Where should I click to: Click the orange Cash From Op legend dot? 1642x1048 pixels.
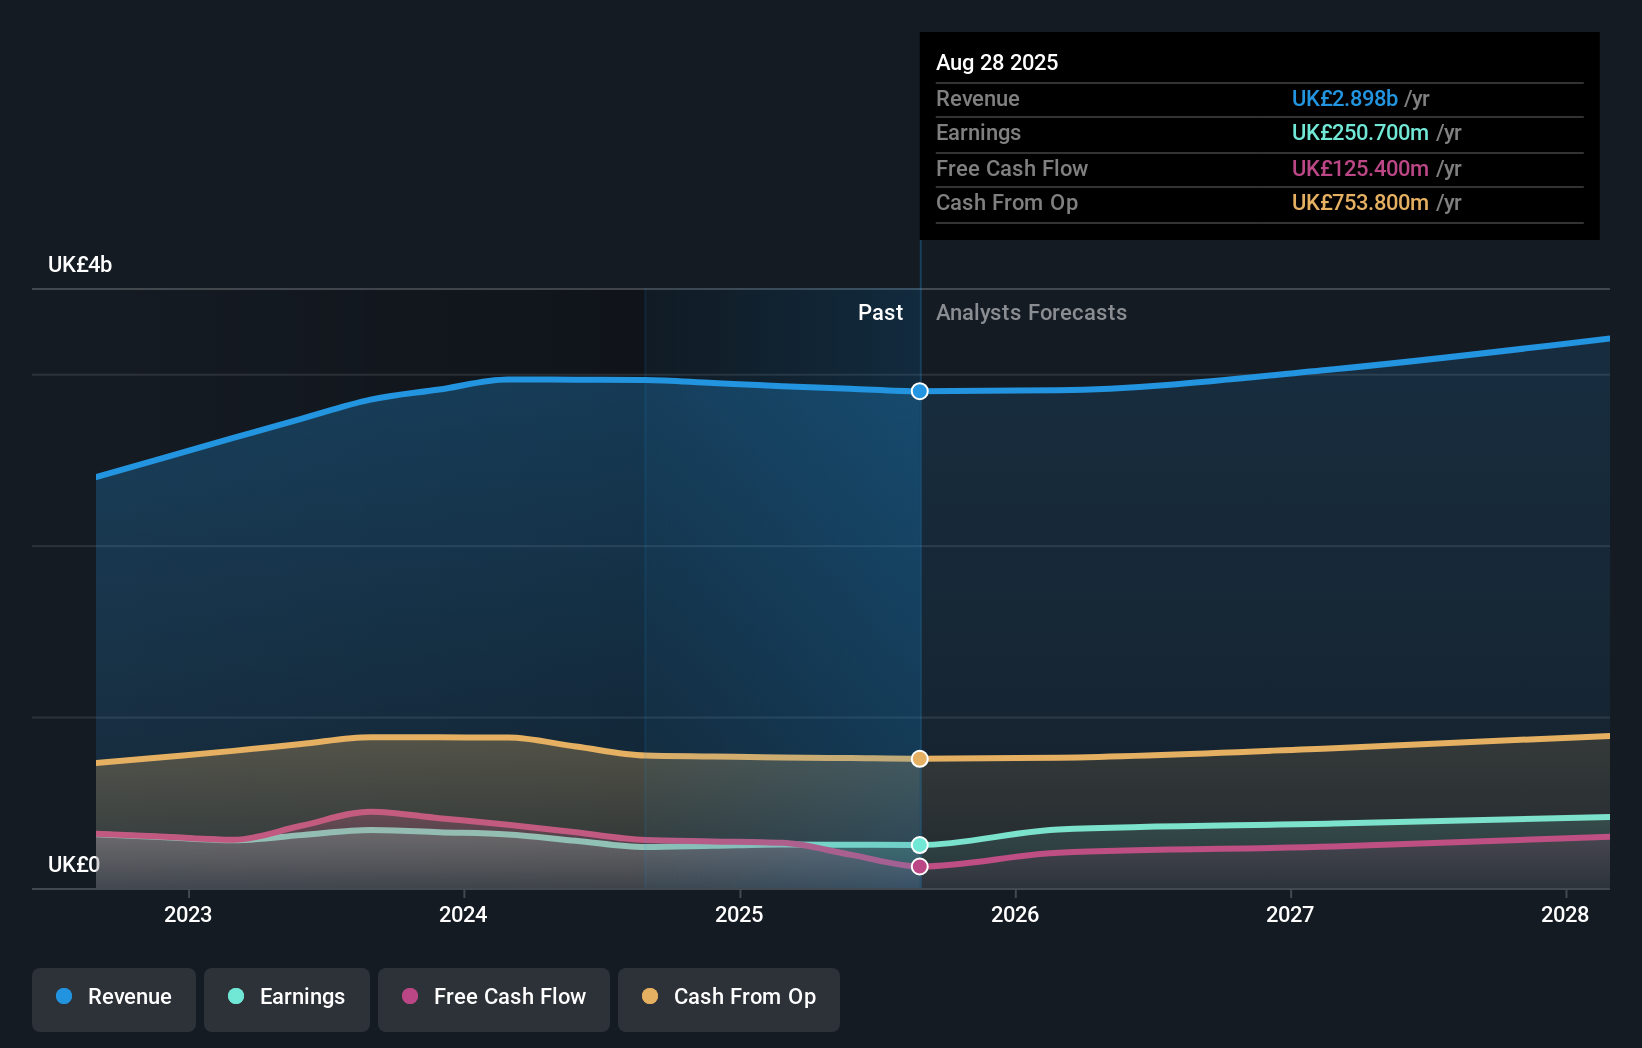coord(651,997)
